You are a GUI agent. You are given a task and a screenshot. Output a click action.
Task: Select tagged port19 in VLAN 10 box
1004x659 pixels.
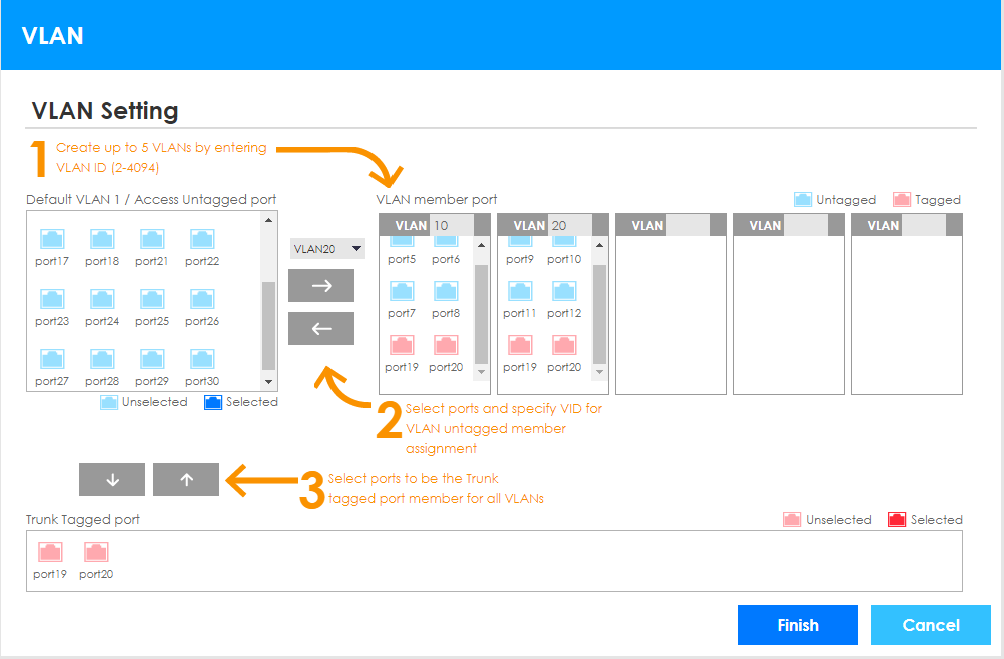(x=402, y=346)
